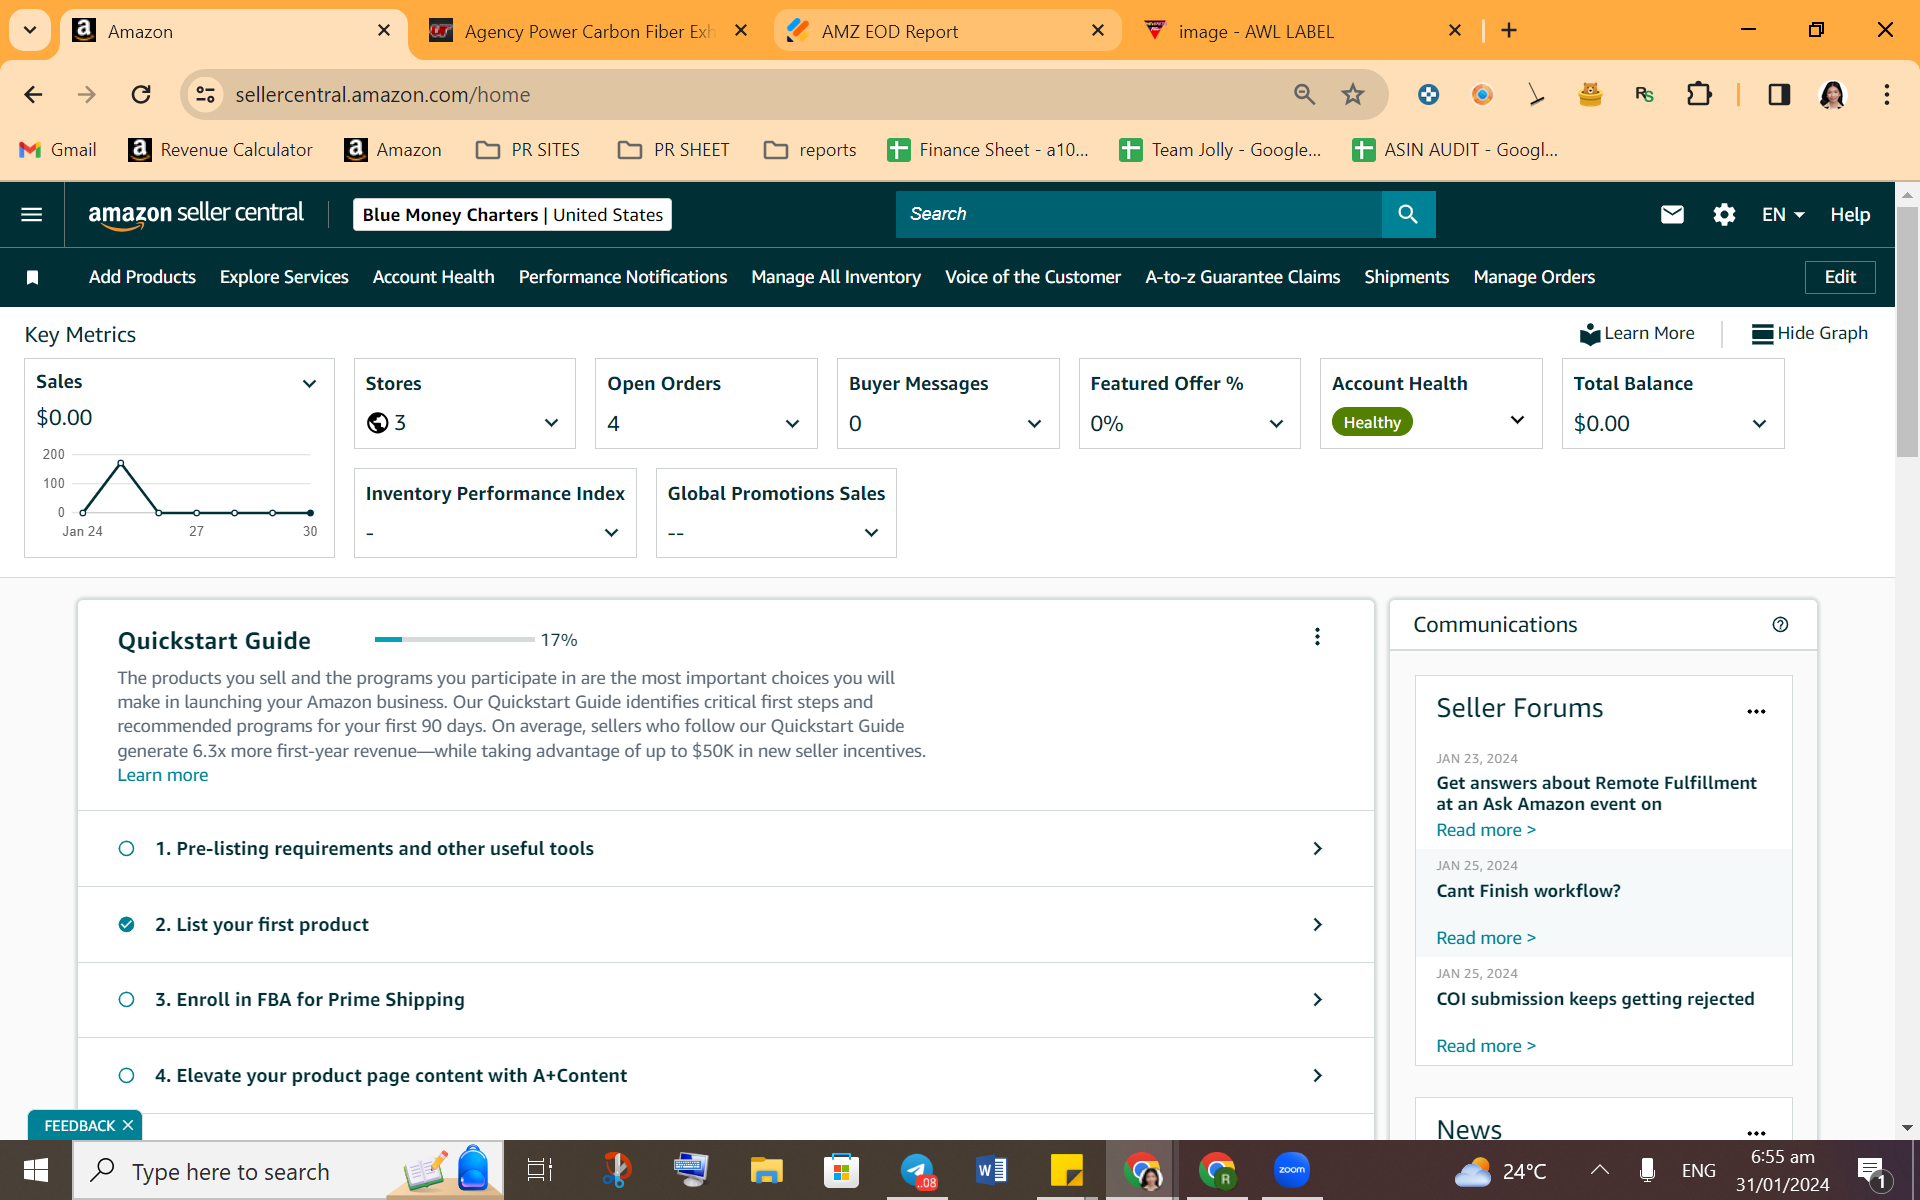Select the Enroll in FBA step circle
Viewport: 1920px width, 1200px height.
coord(126,1000)
